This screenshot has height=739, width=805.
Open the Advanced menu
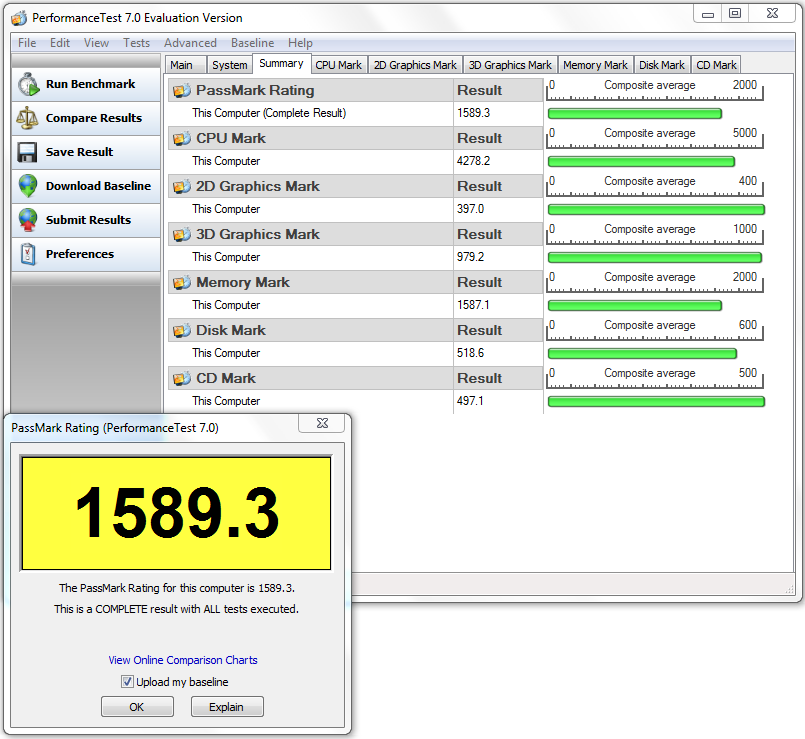[x=190, y=43]
